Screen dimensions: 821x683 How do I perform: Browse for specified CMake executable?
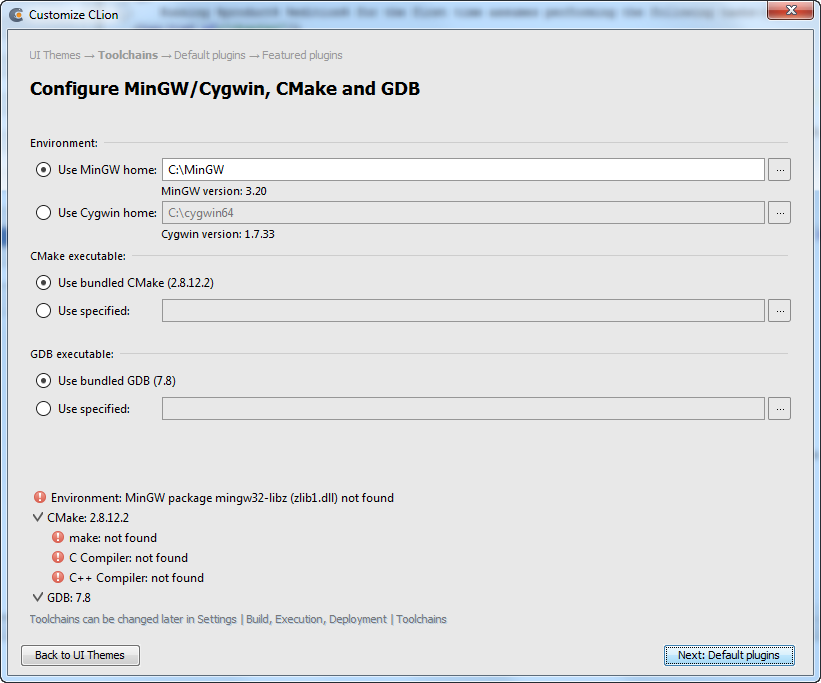(779, 311)
